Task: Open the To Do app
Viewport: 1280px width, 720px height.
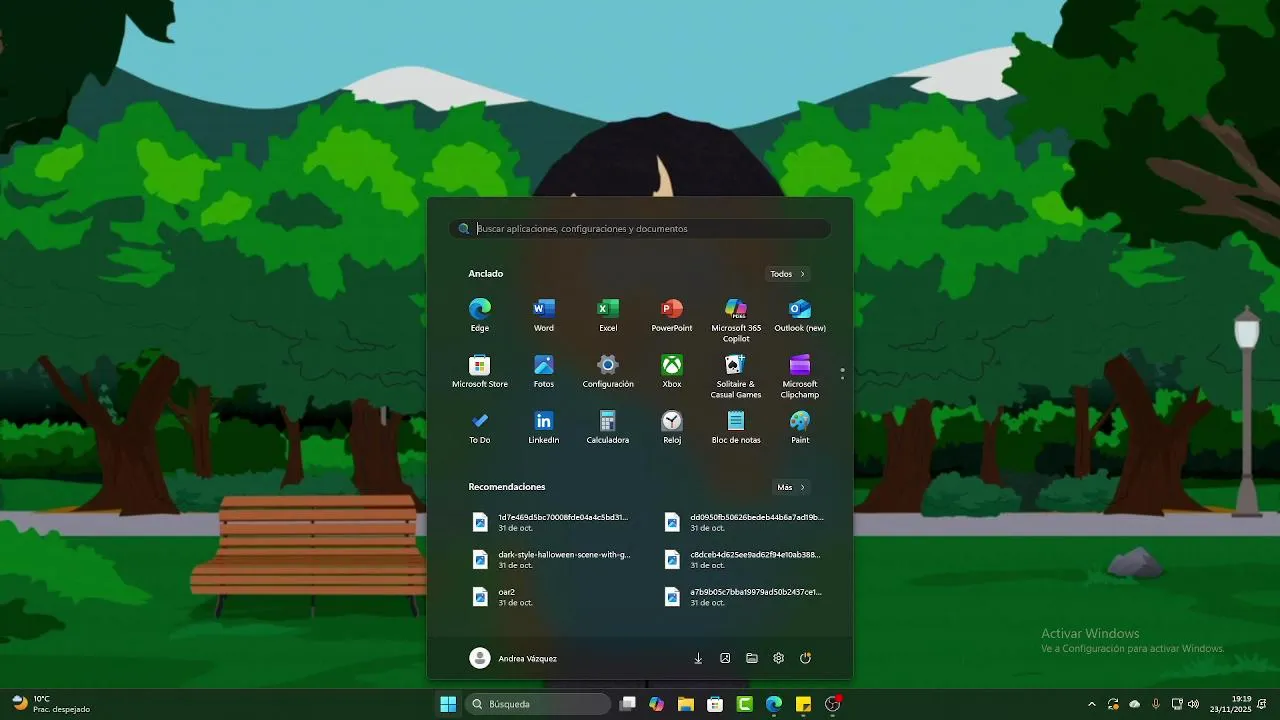Action: click(480, 426)
